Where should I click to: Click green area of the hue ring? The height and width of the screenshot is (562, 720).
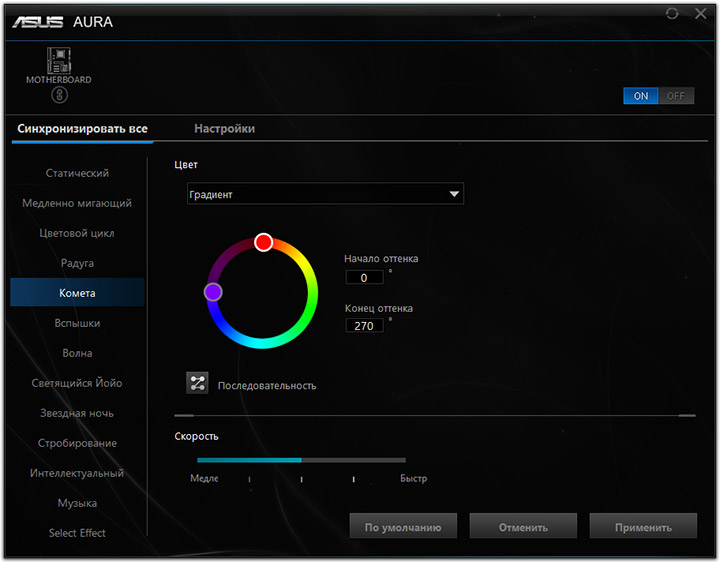[313, 296]
